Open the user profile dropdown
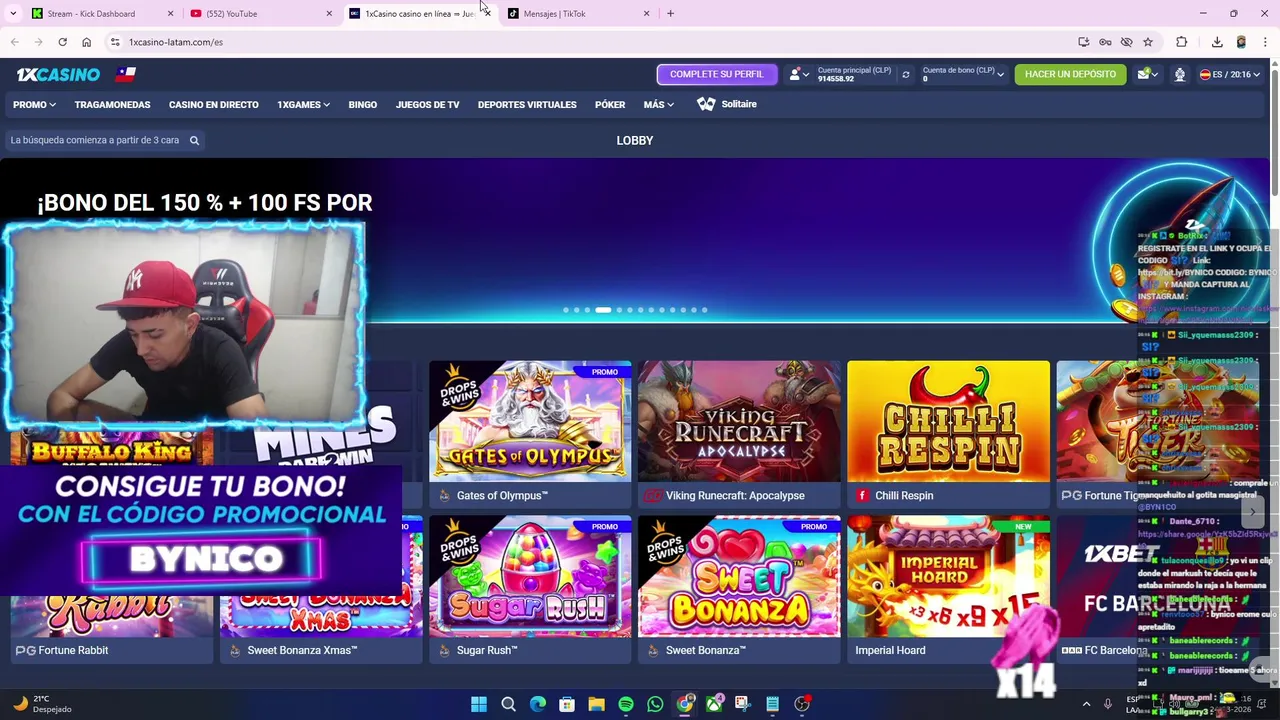 pos(798,74)
